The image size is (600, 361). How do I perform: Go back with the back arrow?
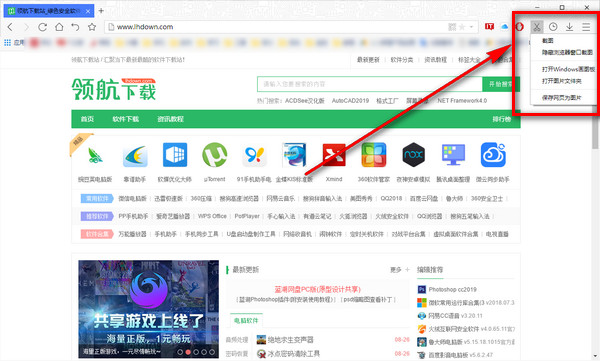[x=10, y=27]
